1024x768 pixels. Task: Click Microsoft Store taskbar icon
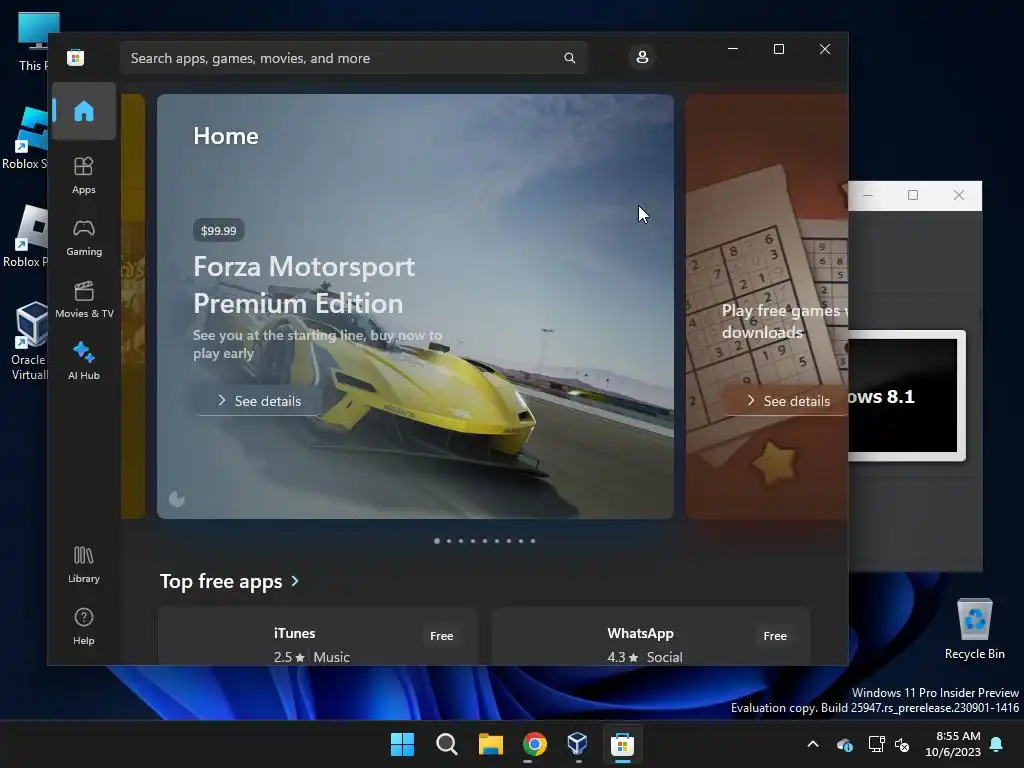tap(622, 744)
